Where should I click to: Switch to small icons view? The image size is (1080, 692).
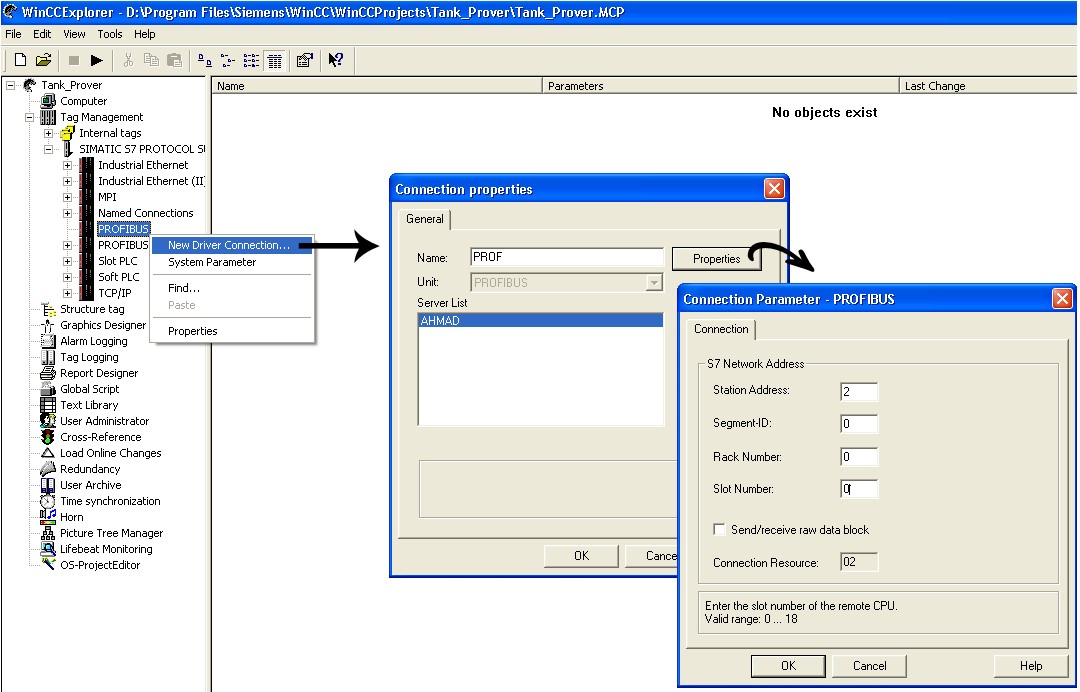pyautogui.click(x=228, y=61)
